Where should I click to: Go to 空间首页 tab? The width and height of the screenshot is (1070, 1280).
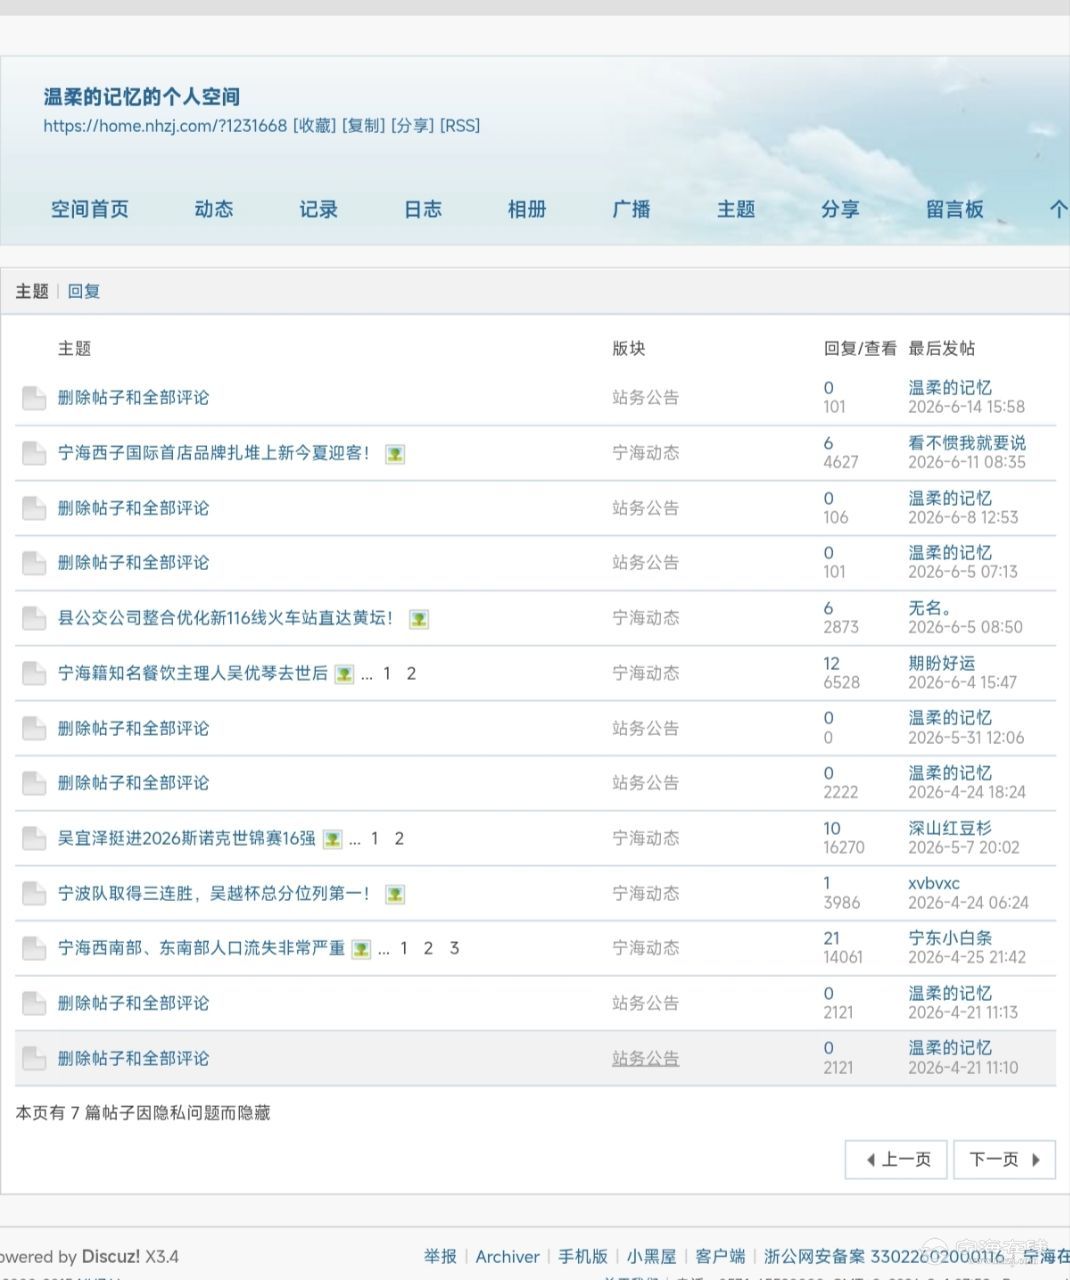click(x=90, y=209)
